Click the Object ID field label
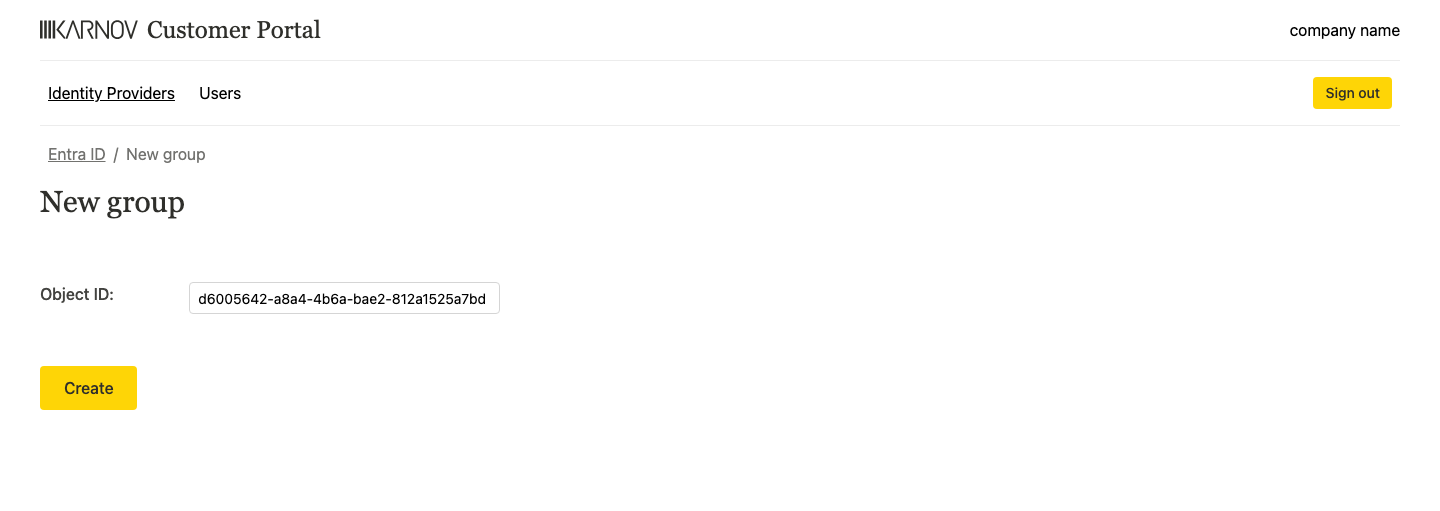1440x511 pixels. pos(77,294)
